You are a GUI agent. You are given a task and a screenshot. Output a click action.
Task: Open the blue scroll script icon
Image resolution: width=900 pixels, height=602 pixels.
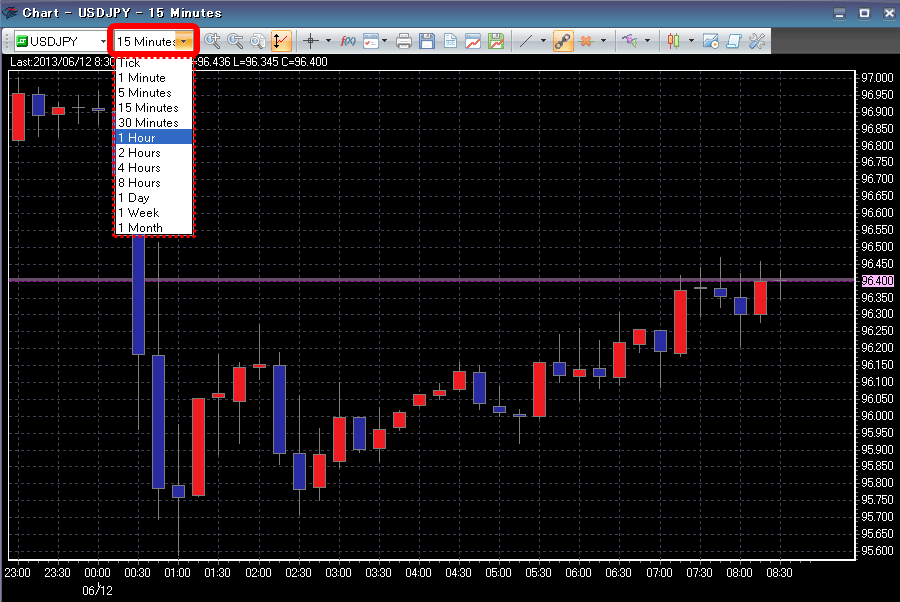pos(734,41)
